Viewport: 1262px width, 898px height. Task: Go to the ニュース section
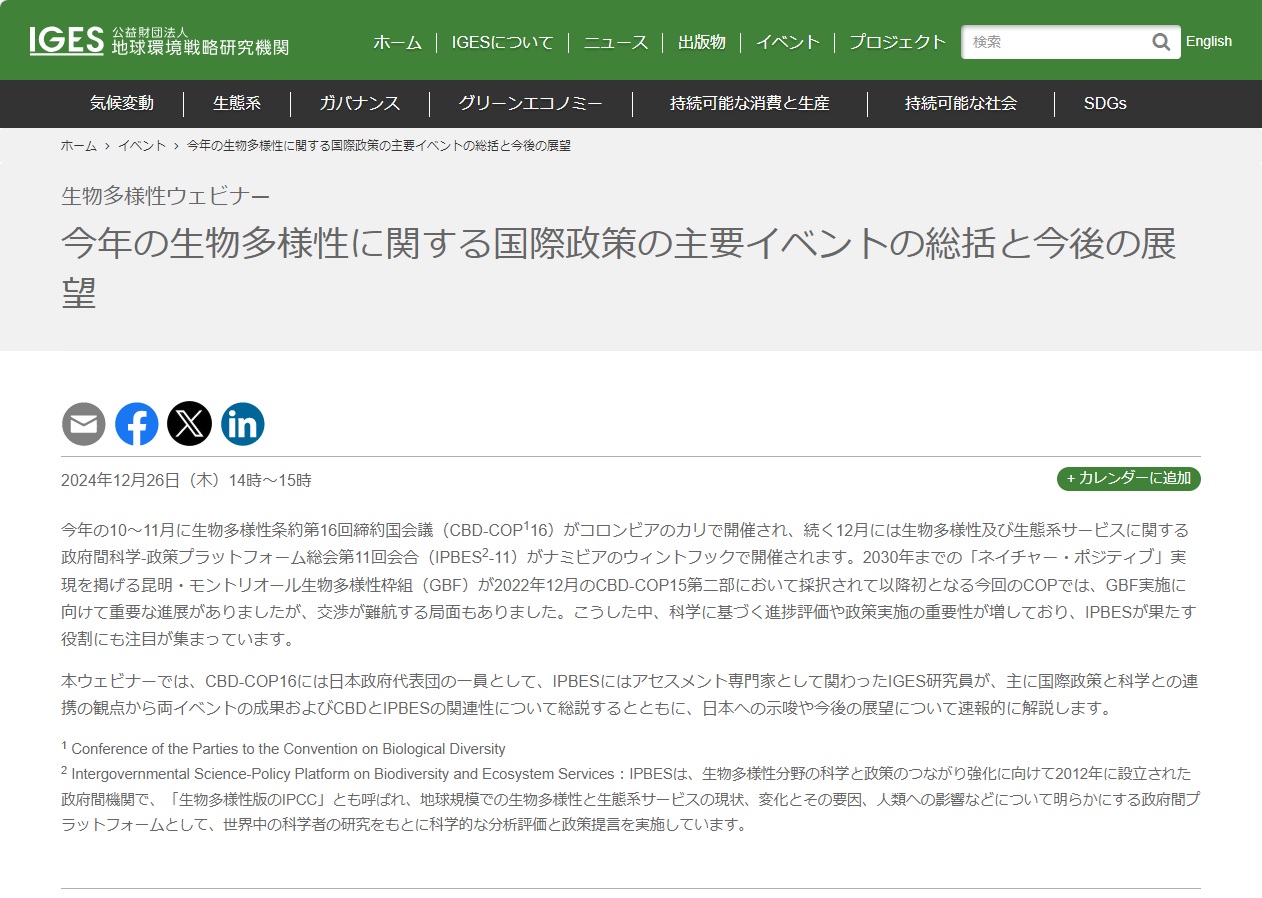click(616, 42)
